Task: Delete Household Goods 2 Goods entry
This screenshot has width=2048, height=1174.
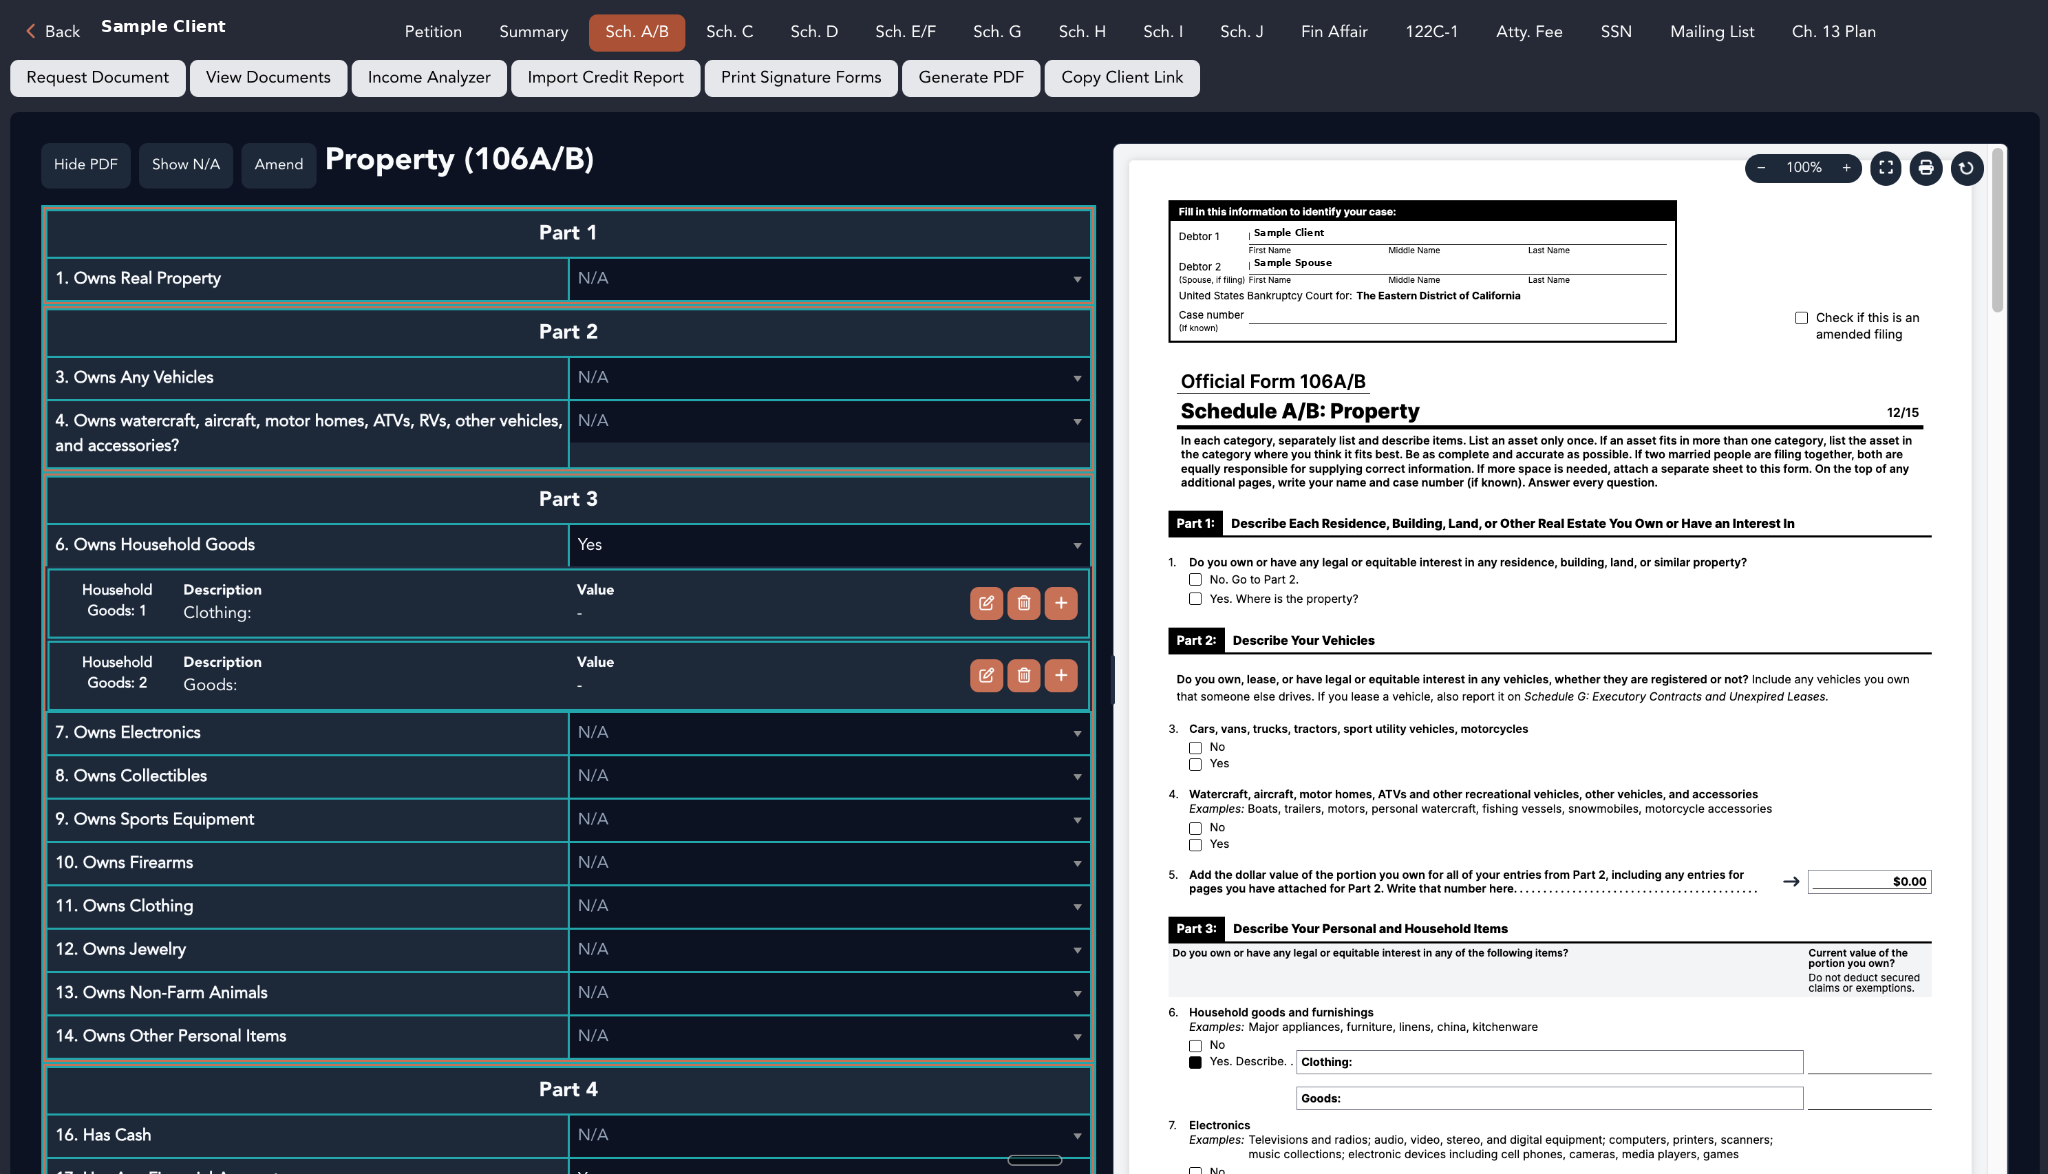Action: (1024, 676)
